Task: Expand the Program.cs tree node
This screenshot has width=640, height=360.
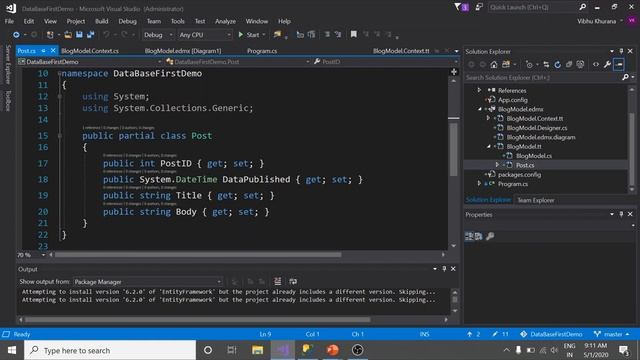Action: click(480, 184)
